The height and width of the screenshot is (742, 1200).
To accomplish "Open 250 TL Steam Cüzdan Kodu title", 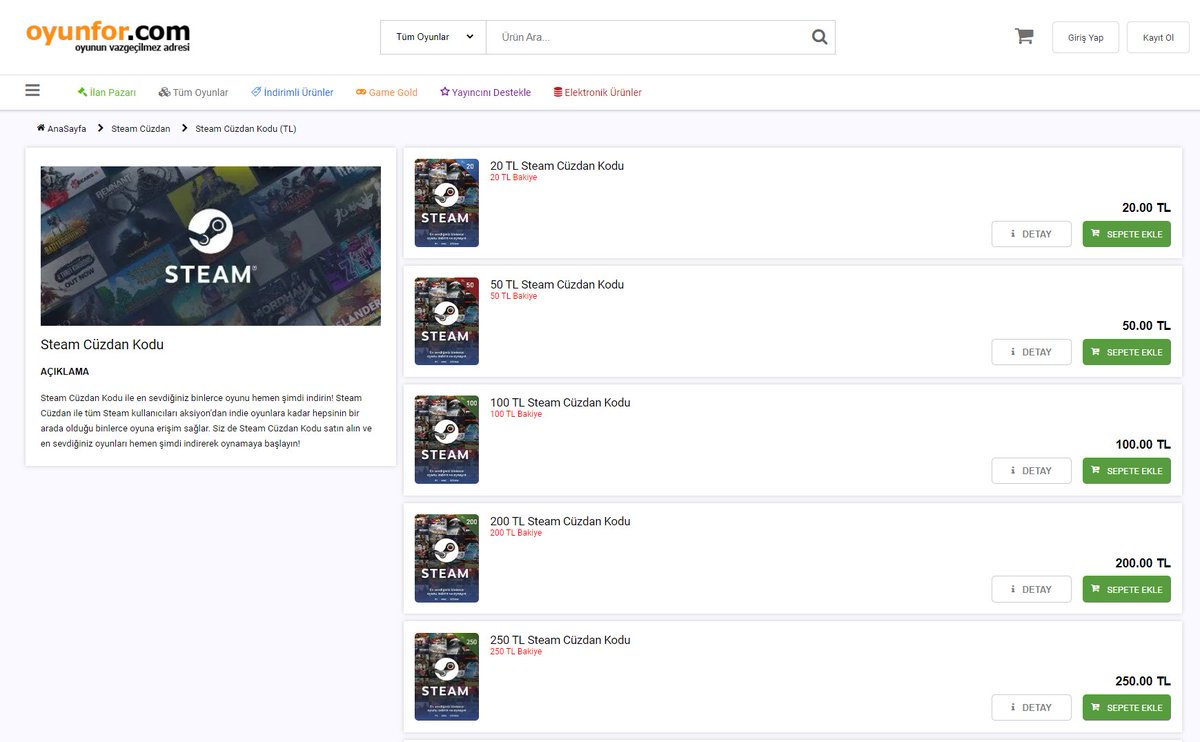I will pos(560,640).
